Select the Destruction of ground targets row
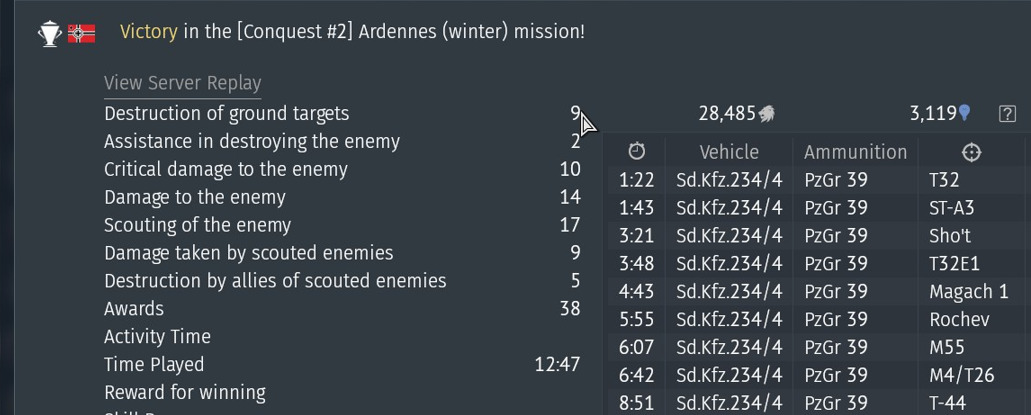Viewport: 1031px width, 415px height. tap(227, 114)
